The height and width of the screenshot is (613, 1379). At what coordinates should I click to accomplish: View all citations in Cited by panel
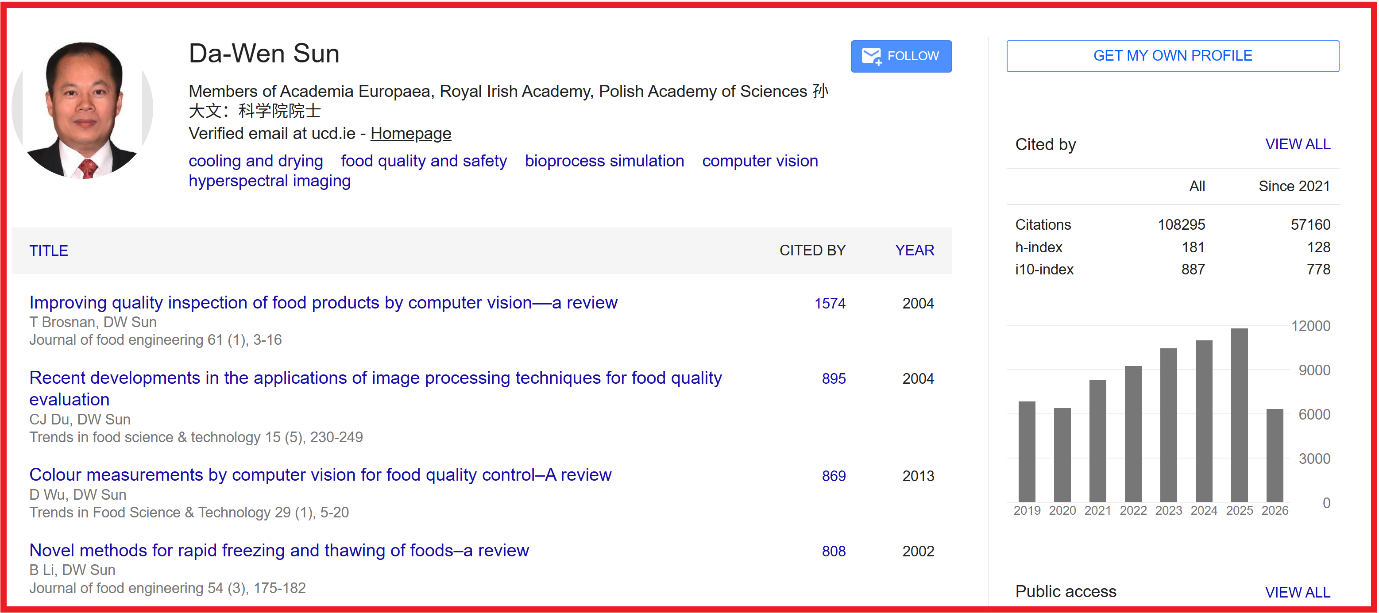[x=1298, y=144]
